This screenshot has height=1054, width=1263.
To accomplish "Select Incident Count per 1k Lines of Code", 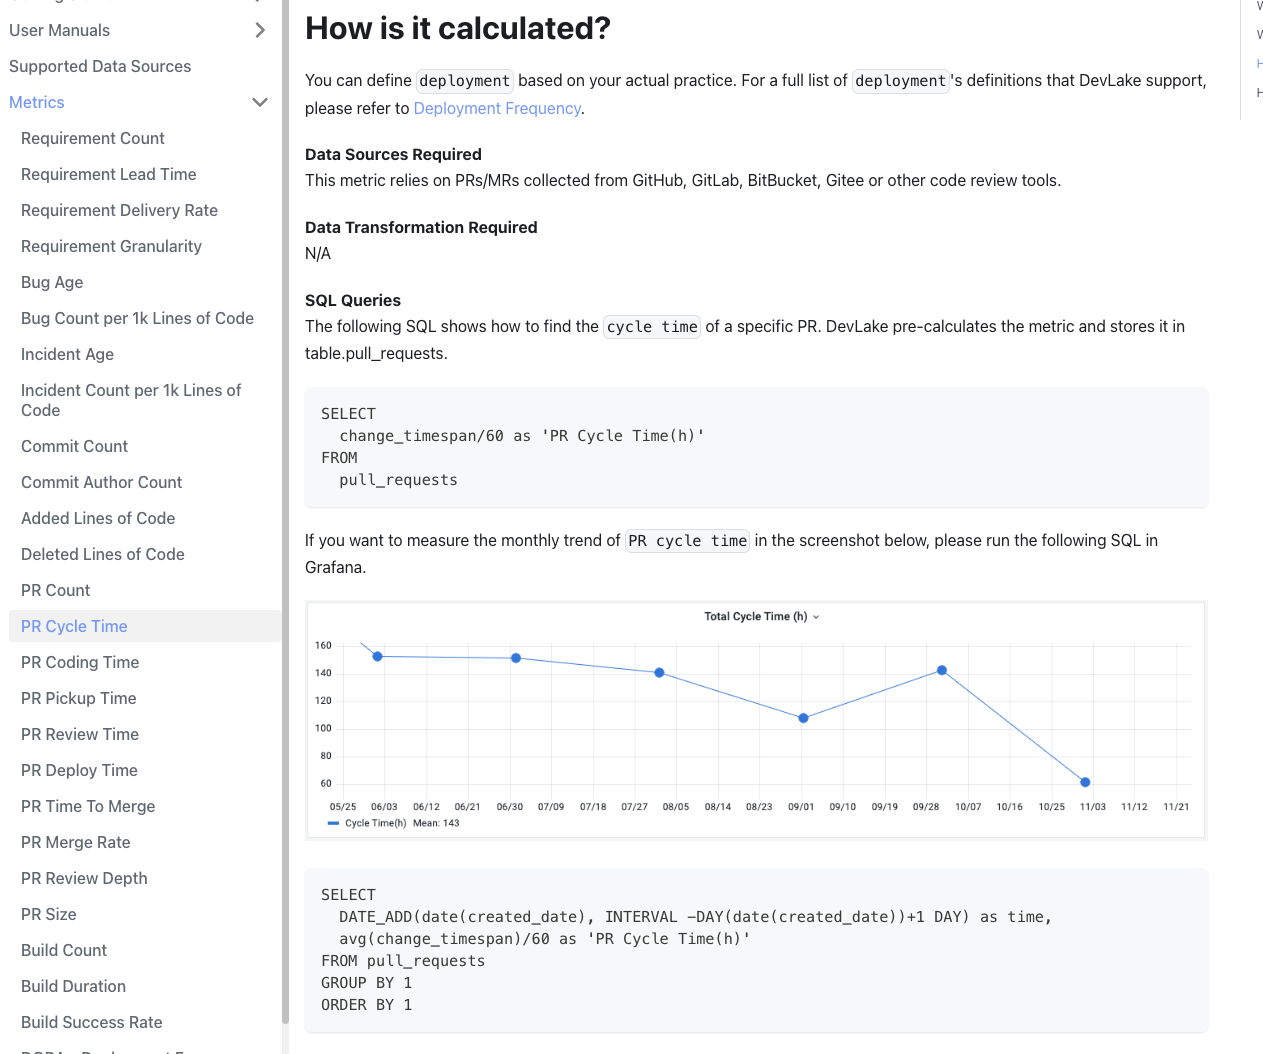I will 130,400.
